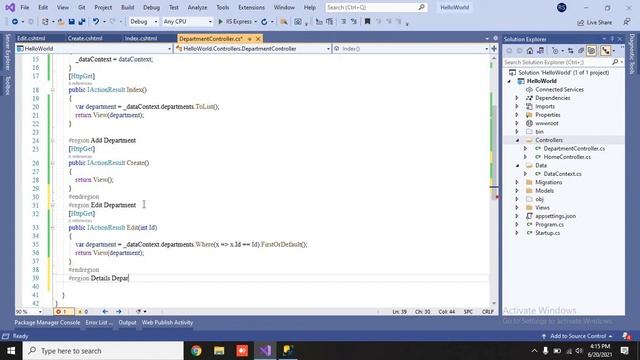Toggle Show All Files in Solution Explorer
The width and height of the screenshot is (640, 360).
pos(591,51)
